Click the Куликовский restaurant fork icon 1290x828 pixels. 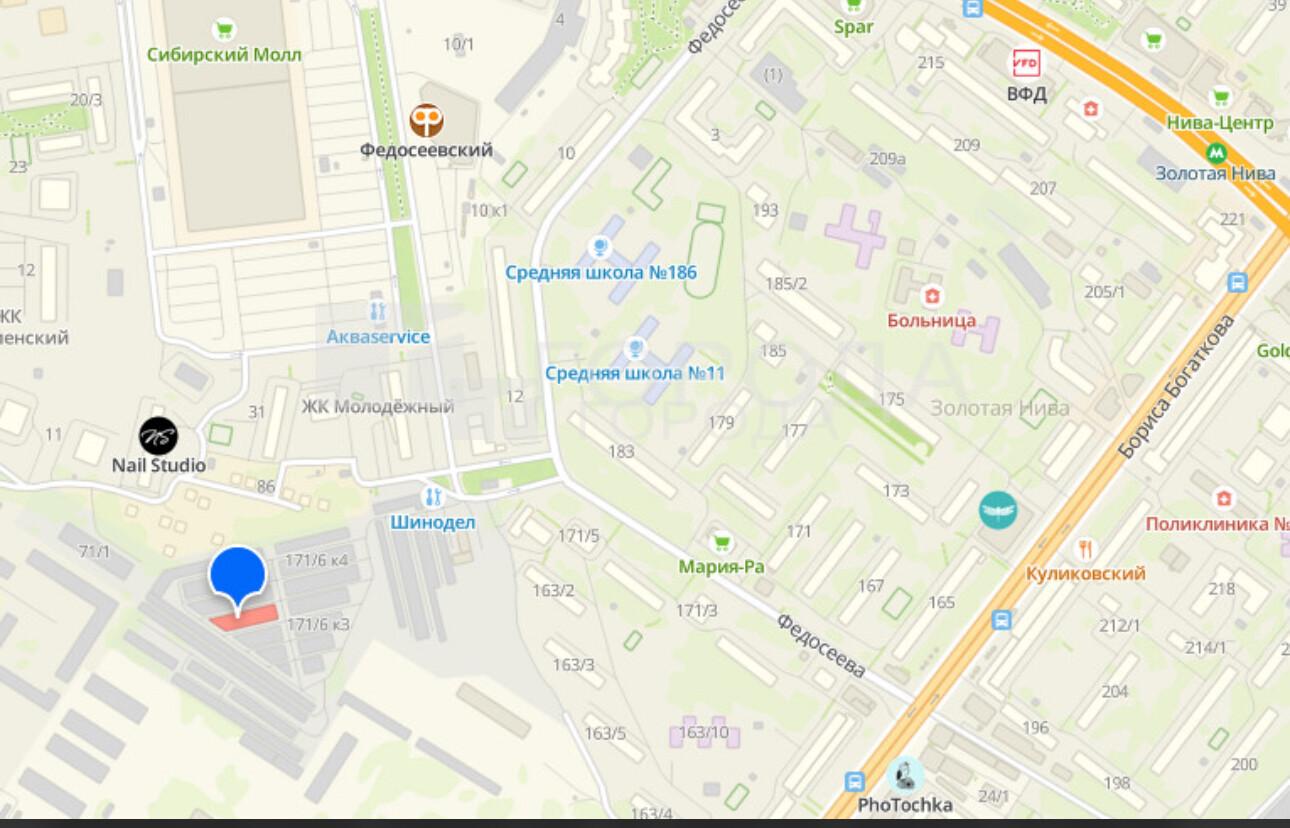click(1085, 549)
